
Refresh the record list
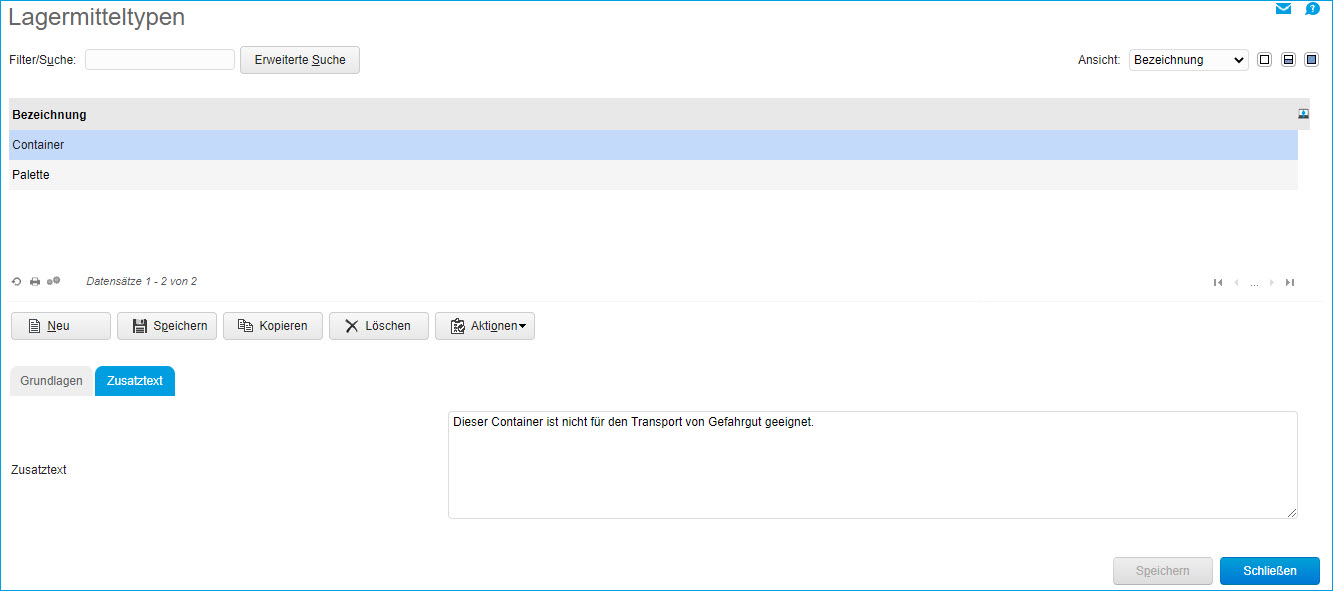point(17,282)
